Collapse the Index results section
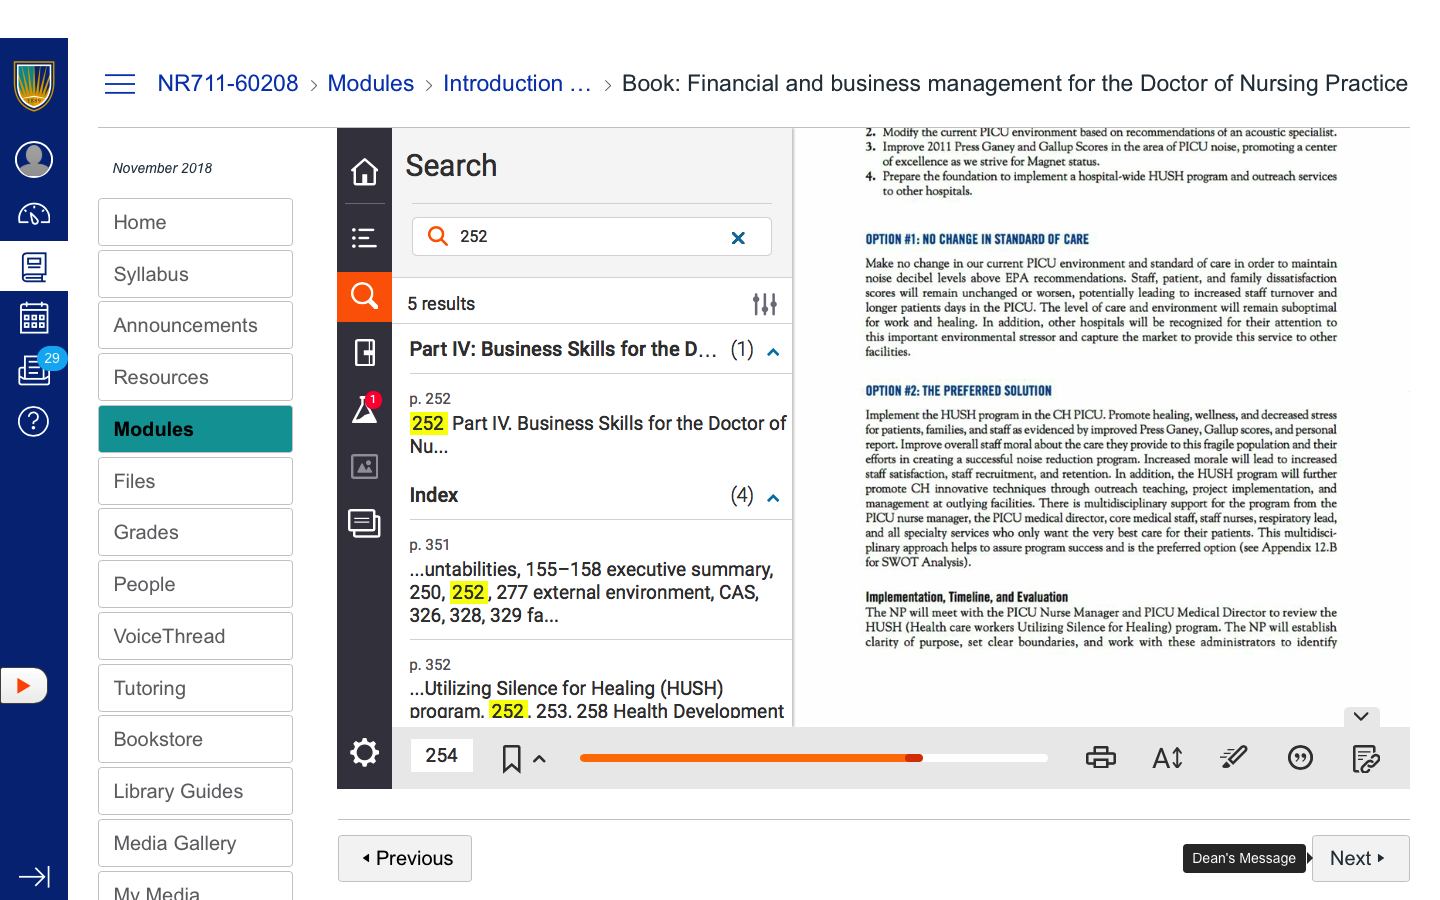 (773, 498)
